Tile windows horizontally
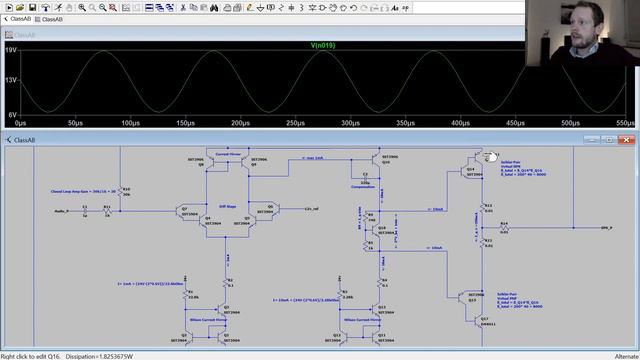The image size is (640, 360). [149, 7]
